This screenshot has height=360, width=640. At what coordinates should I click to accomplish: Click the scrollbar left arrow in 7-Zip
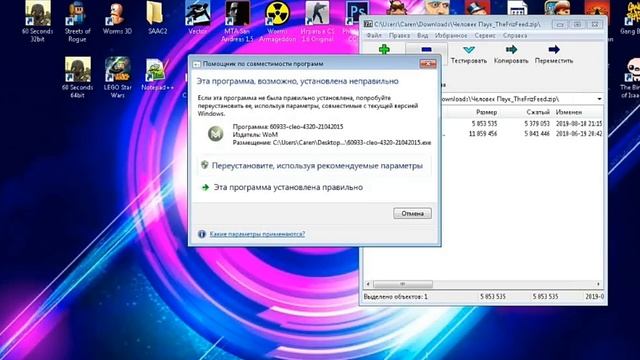click(x=368, y=284)
